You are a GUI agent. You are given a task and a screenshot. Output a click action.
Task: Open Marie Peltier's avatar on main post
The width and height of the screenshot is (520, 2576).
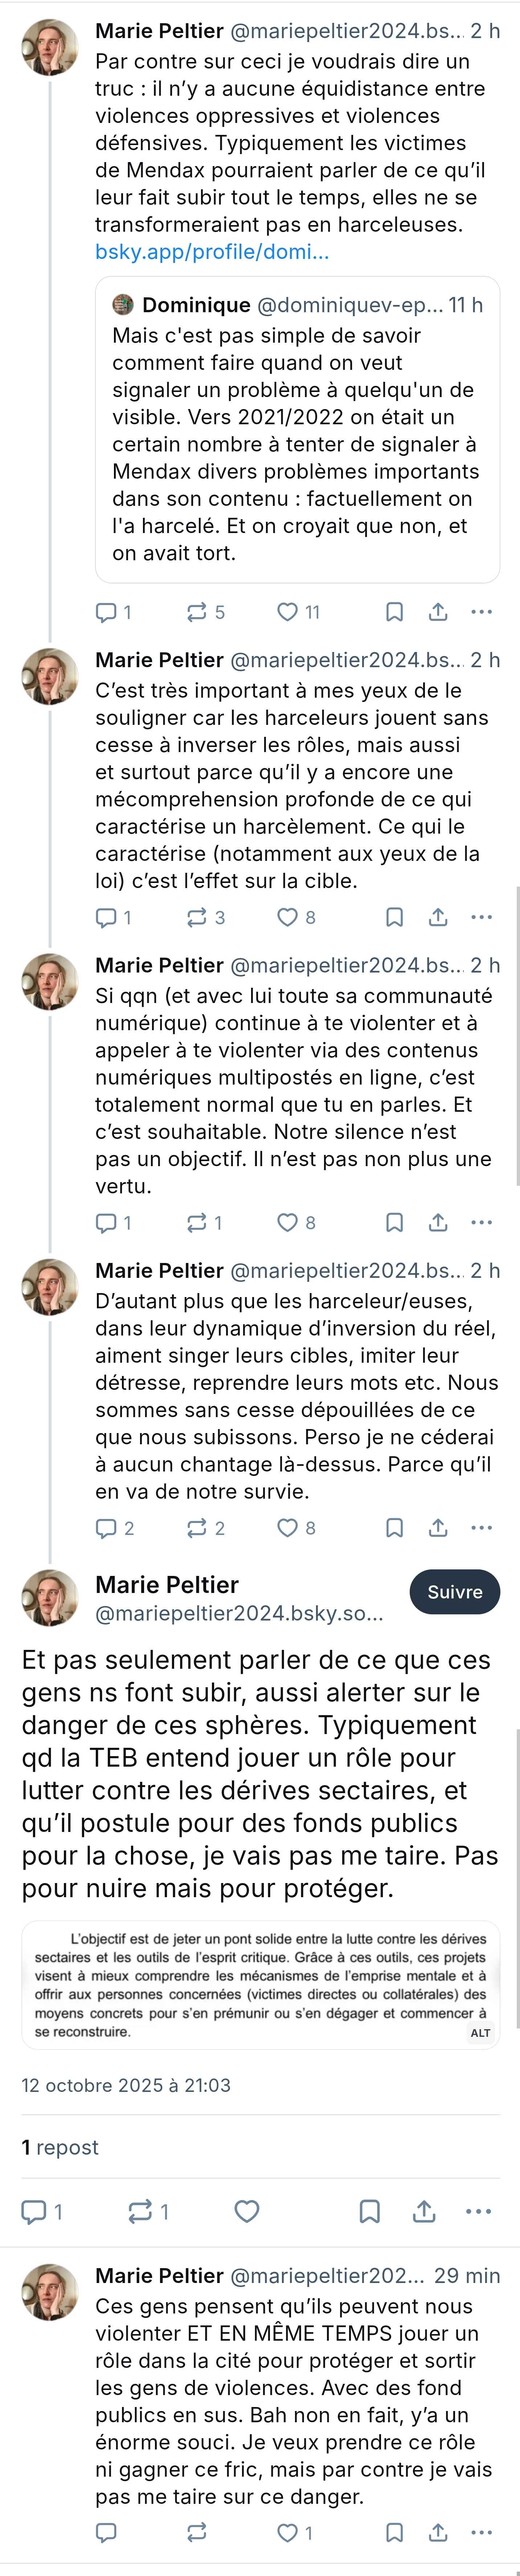click(50, 1597)
